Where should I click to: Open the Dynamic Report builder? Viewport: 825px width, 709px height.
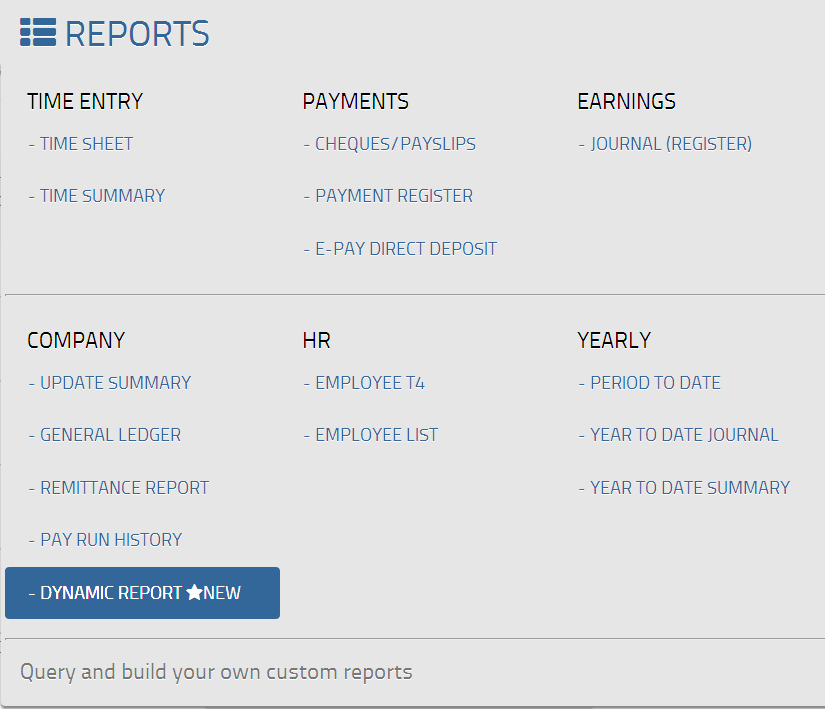(120, 592)
